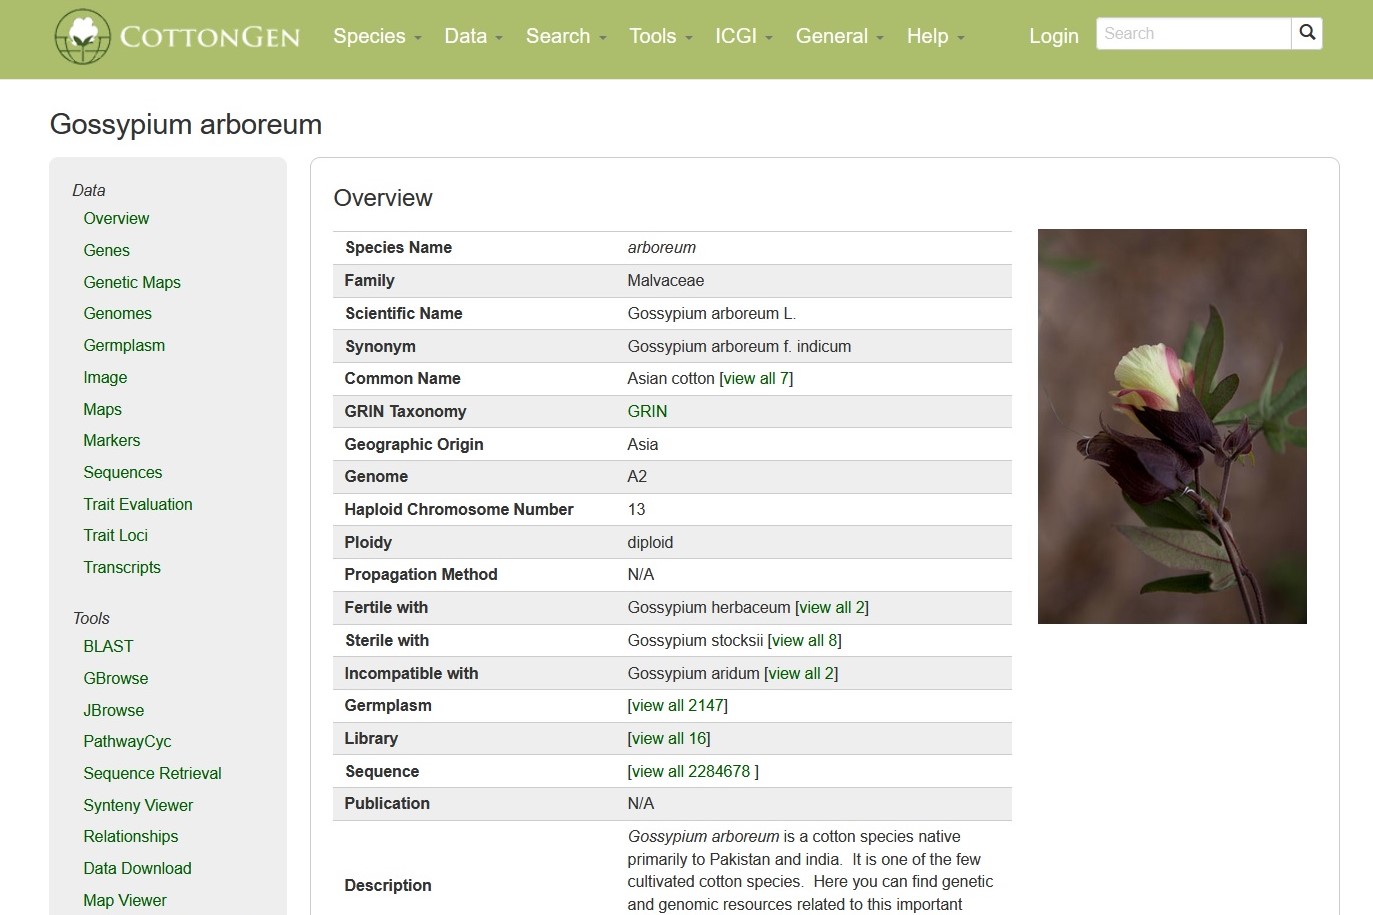This screenshot has width=1373, height=915.
Task: Open Genes in the sidebar
Action: coord(106,250)
